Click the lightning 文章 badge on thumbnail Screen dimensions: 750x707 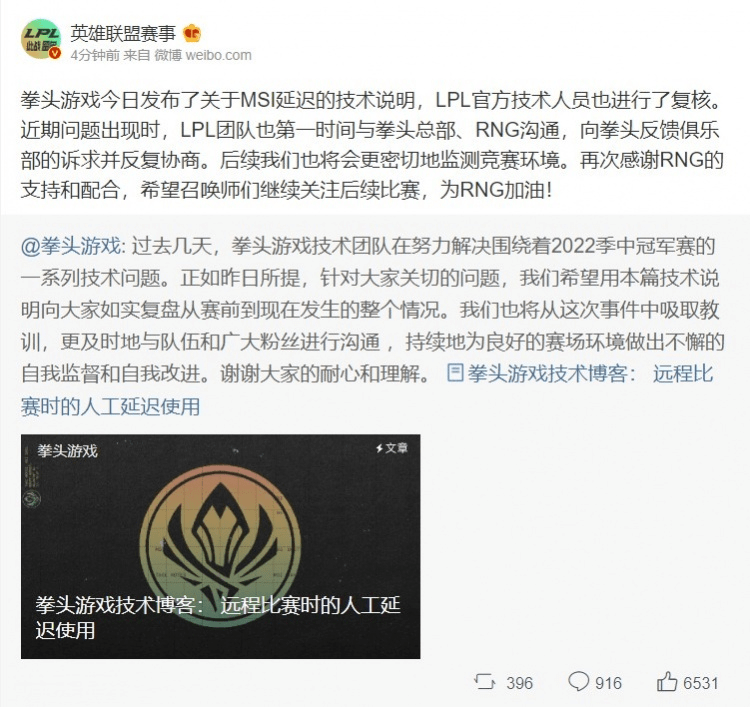(392, 448)
